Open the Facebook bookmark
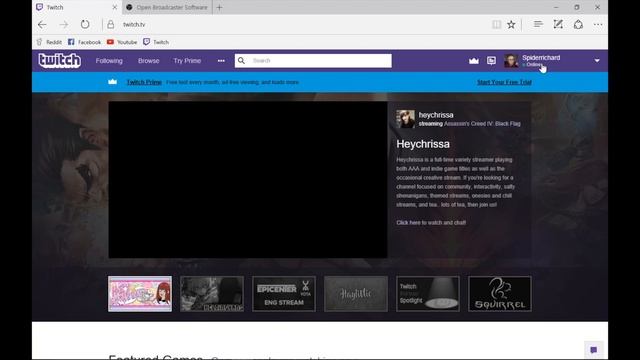This screenshot has height=360, width=640. pyautogui.click(x=84, y=42)
